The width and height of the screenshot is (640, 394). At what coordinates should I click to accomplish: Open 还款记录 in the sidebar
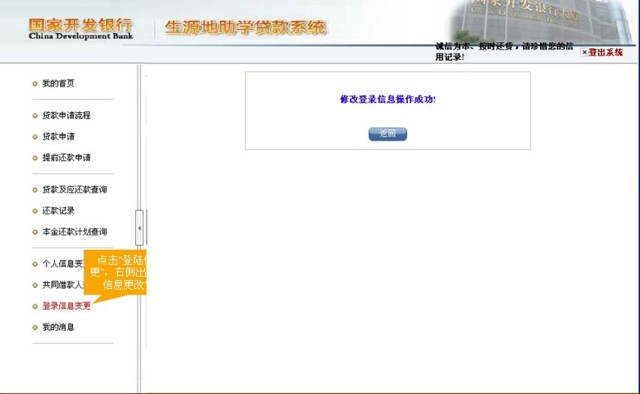pos(58,211)
